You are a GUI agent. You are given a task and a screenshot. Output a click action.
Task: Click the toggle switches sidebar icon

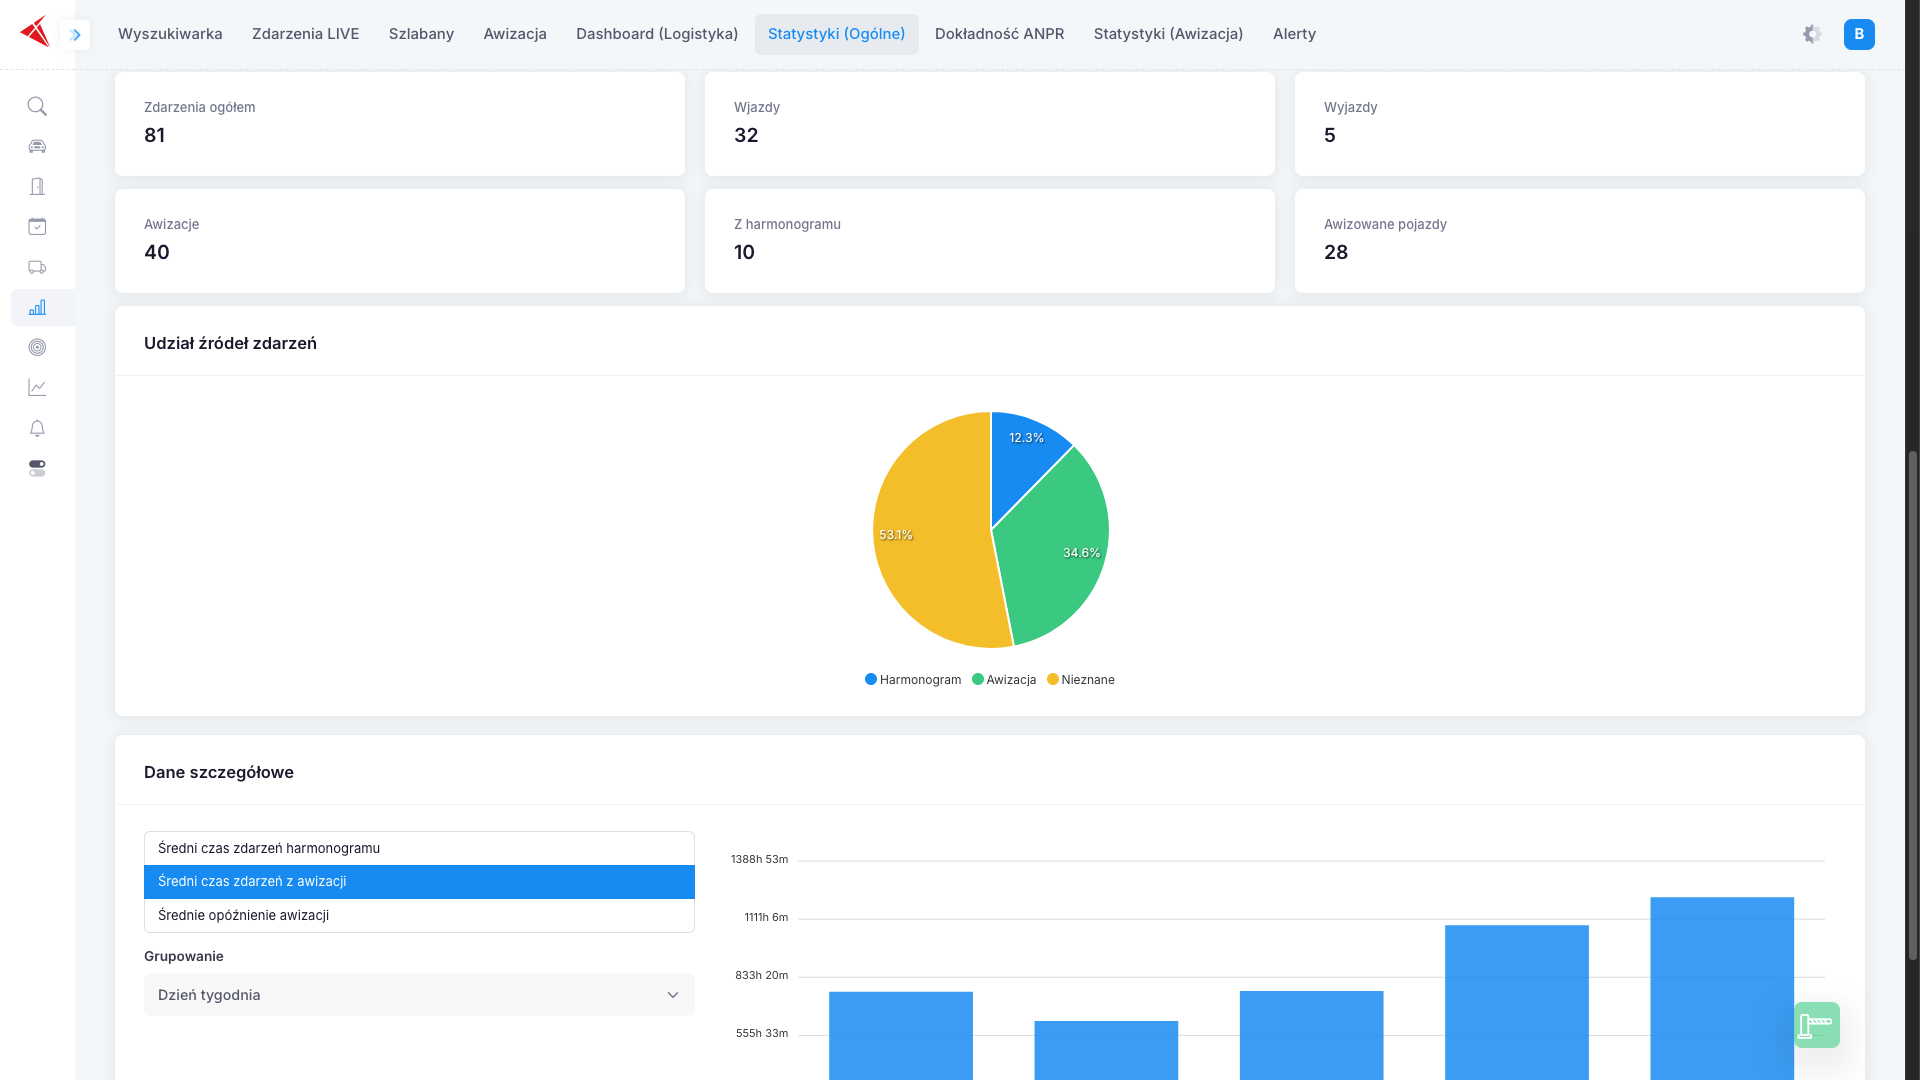click(37, 468)
